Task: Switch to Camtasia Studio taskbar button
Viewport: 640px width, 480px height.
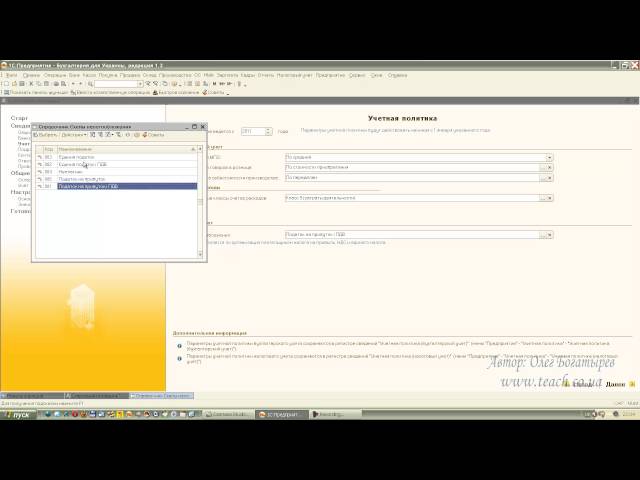Action: pos(229,415)
